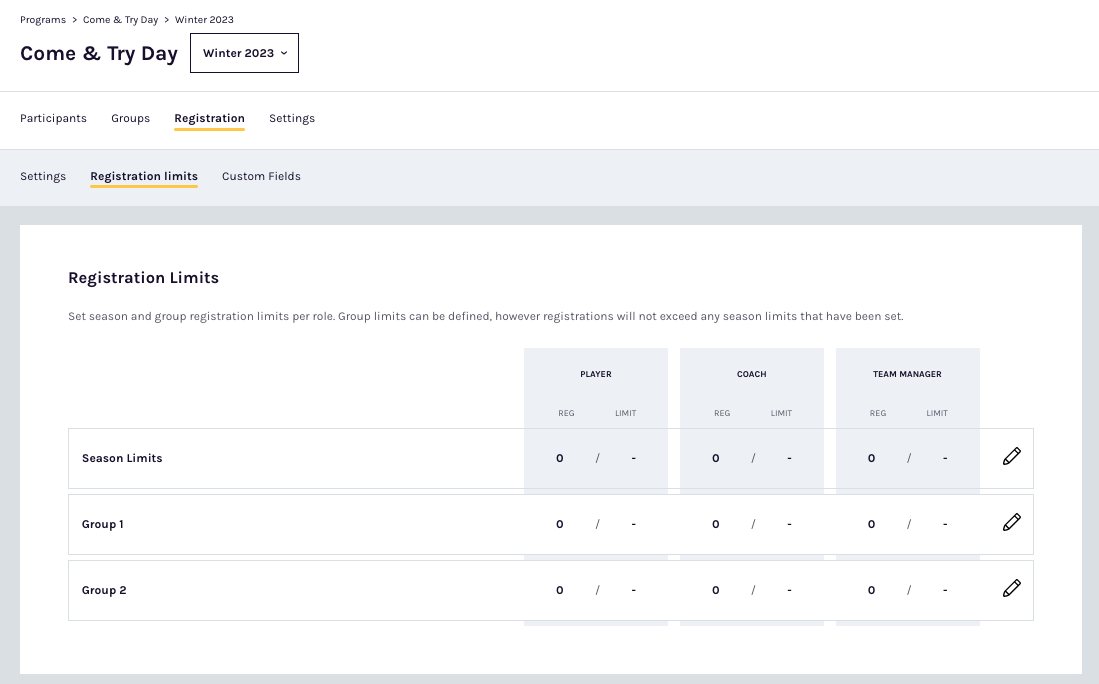Open Group 2 edit pencil icon

[x=1011, y=589]
